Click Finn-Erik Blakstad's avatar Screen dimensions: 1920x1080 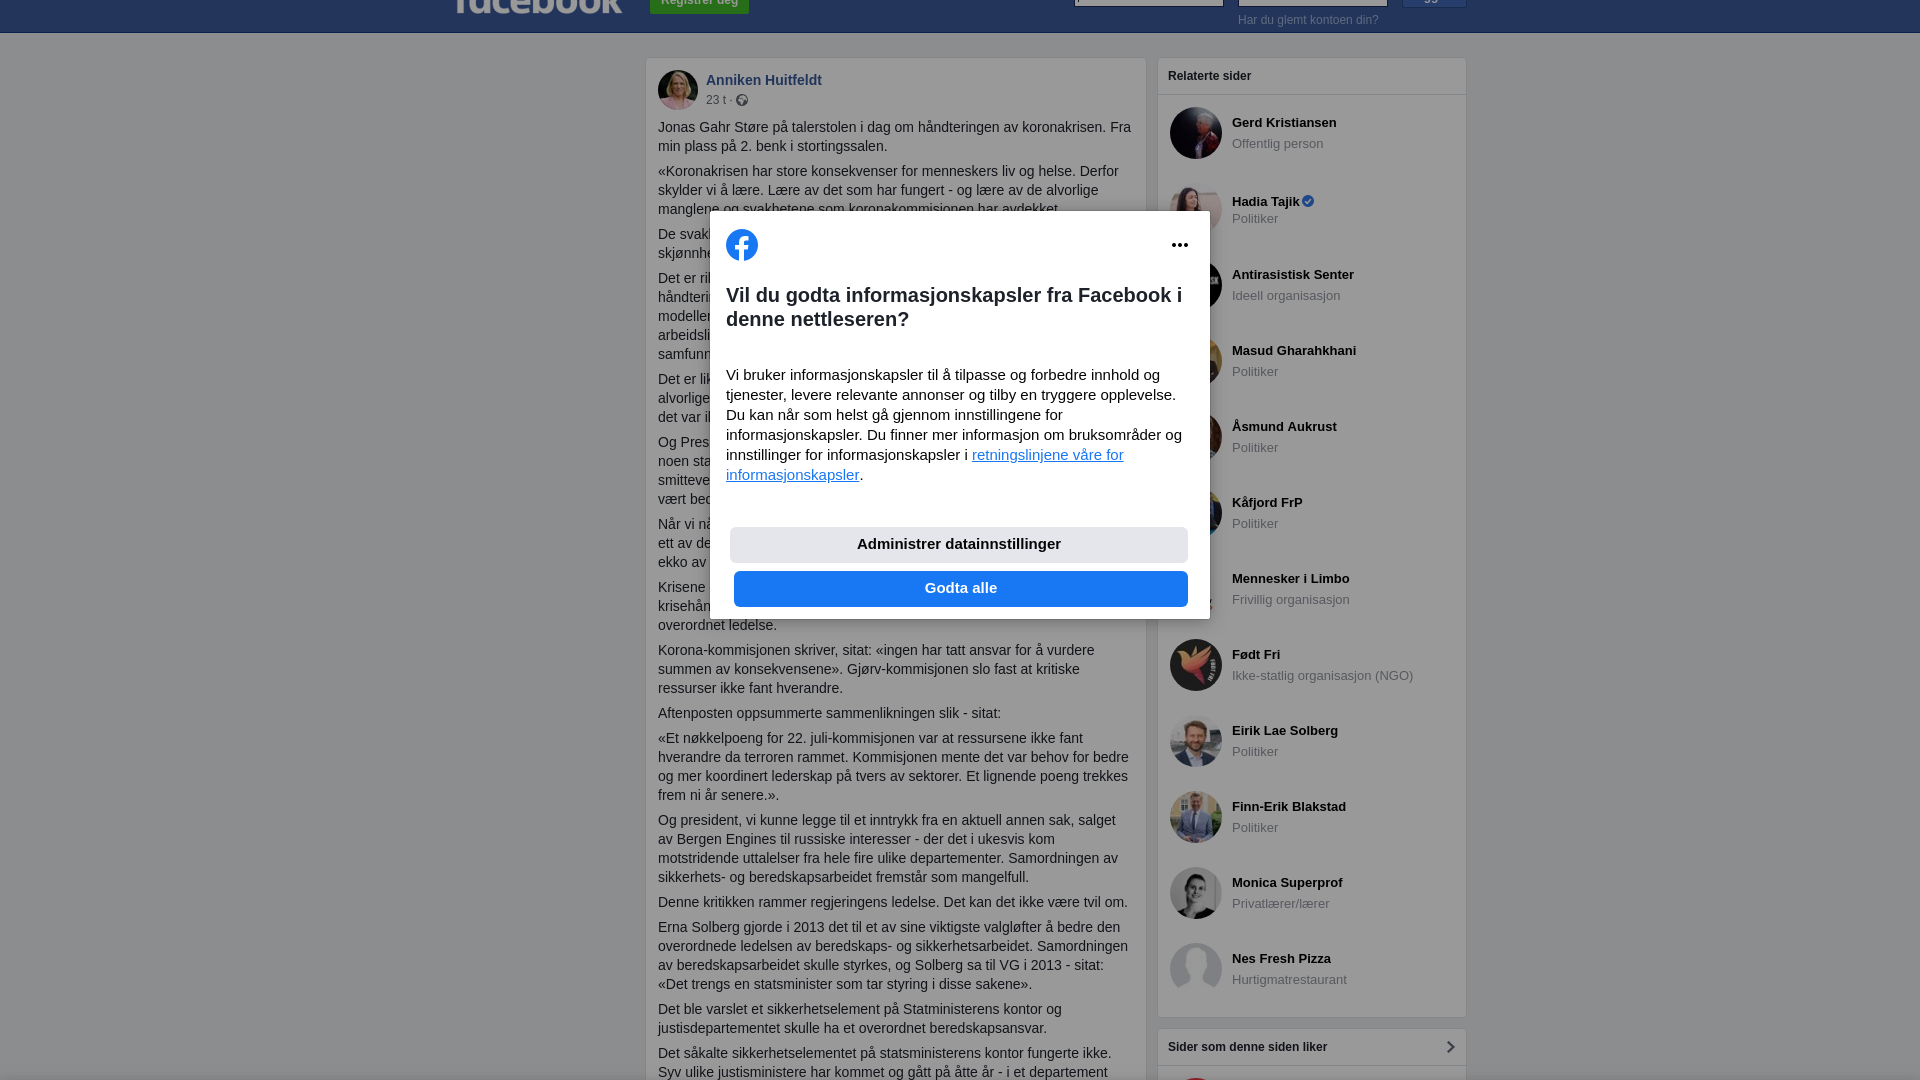pos(1196,817)
